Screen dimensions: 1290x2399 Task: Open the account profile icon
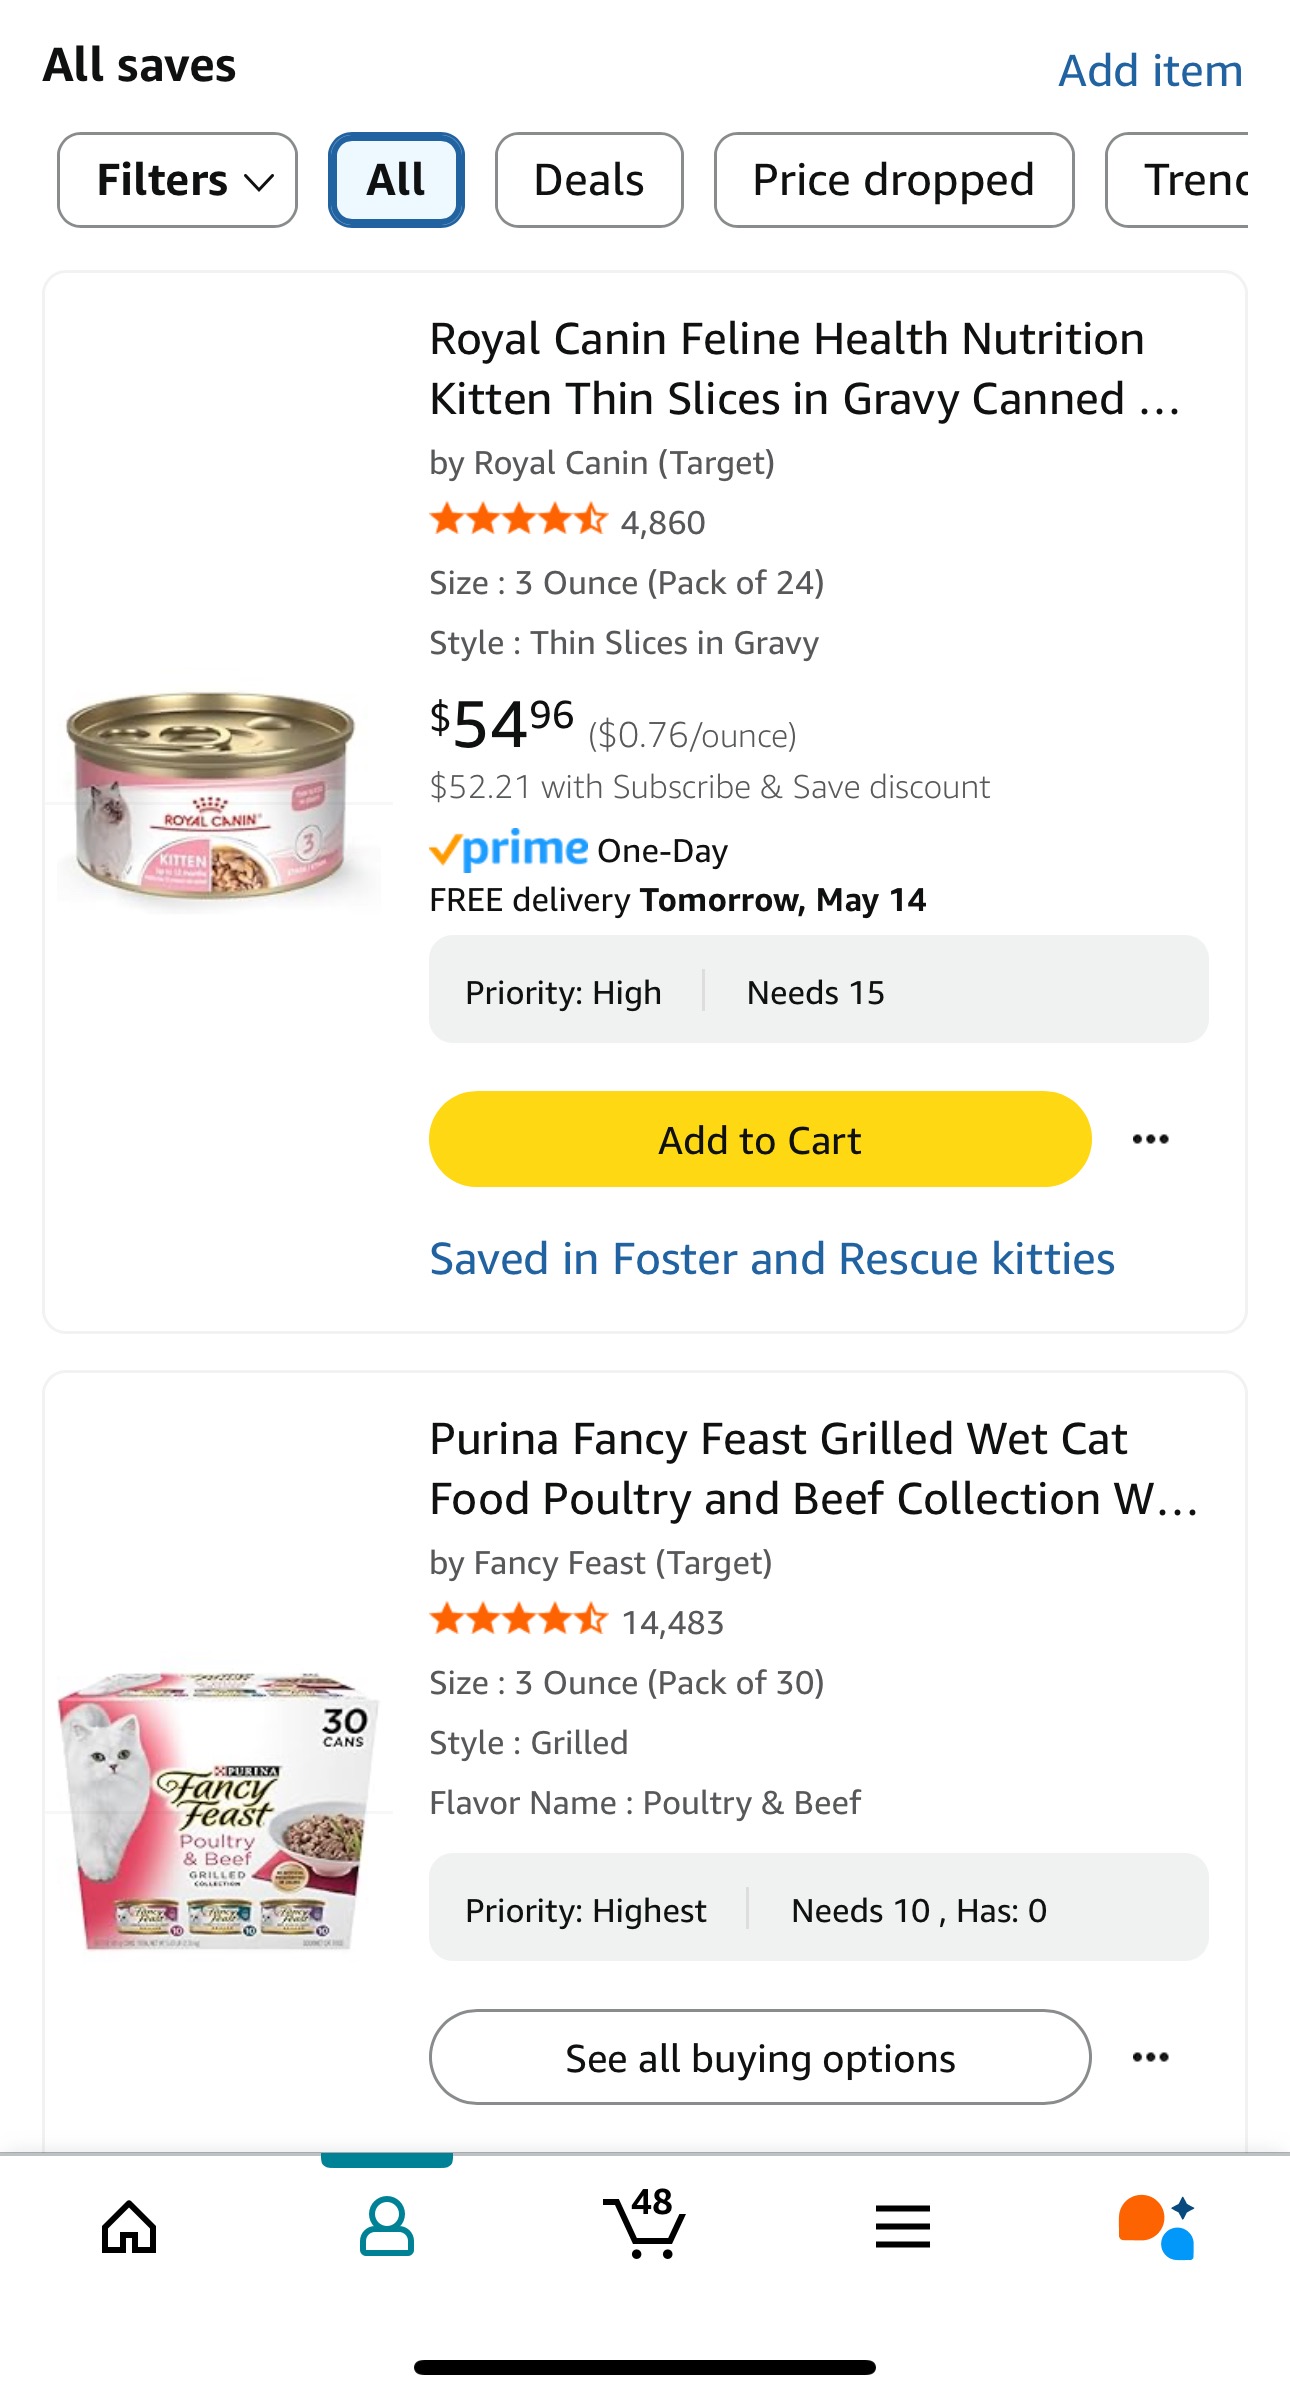[387, 2227]
